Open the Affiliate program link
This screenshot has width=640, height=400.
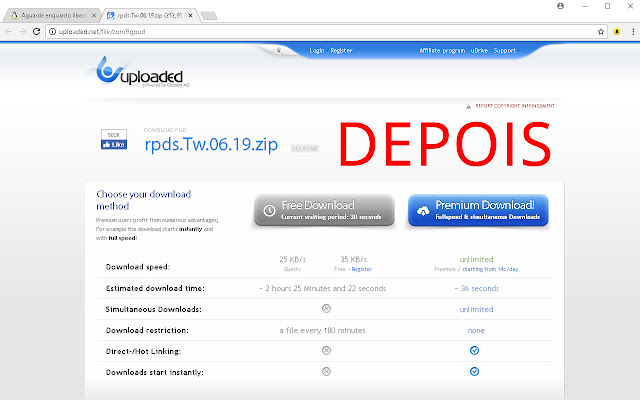coord(442,51)
